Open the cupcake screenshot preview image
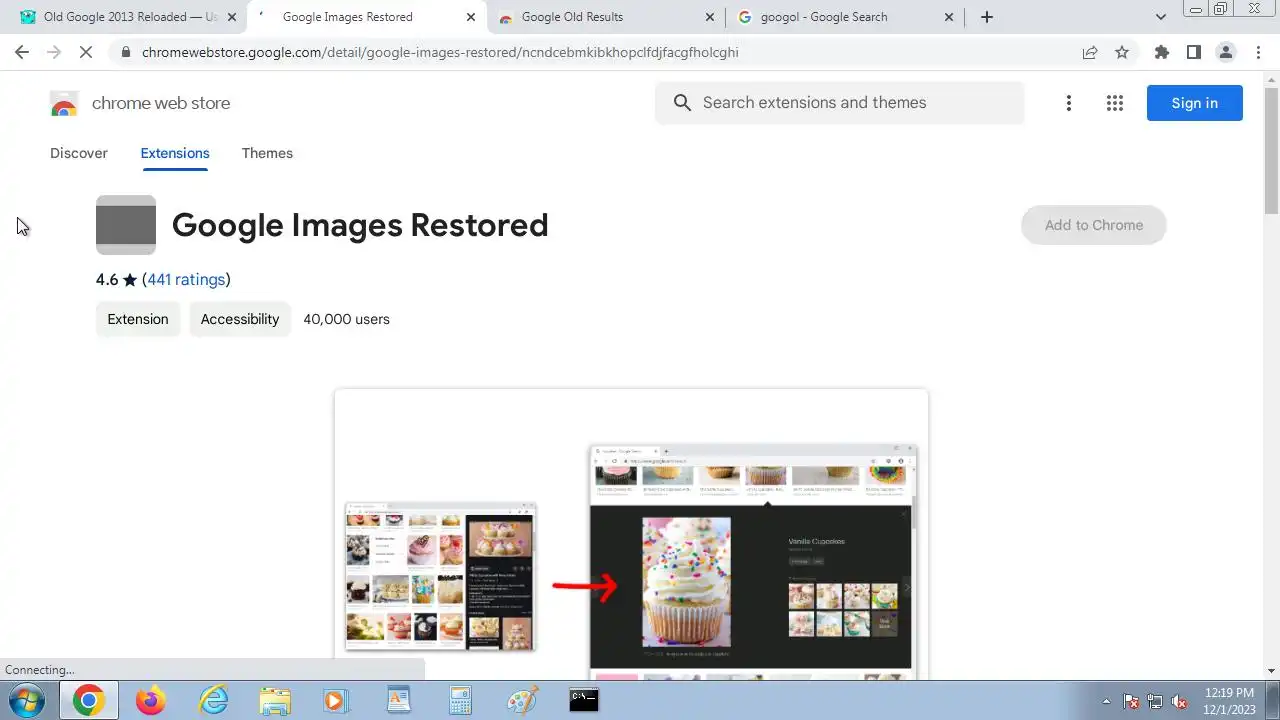Viewport: 1280px width, 720px height. [631, 535]
